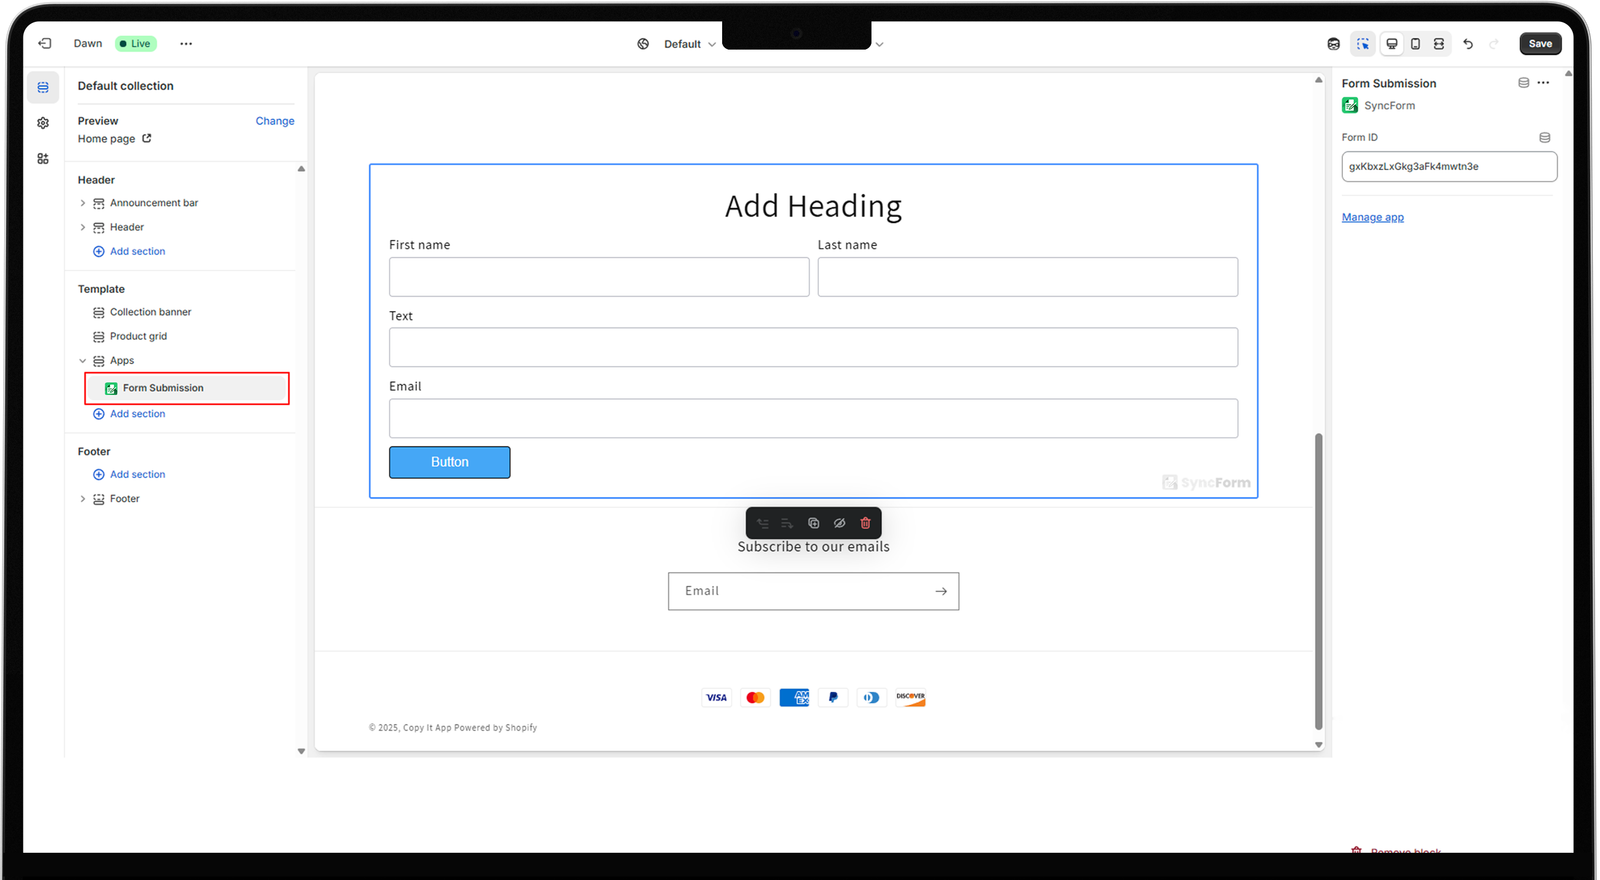Expand the Announcement bar section
The height and width of the screenshot is (880, 1600).
point(83,203)
